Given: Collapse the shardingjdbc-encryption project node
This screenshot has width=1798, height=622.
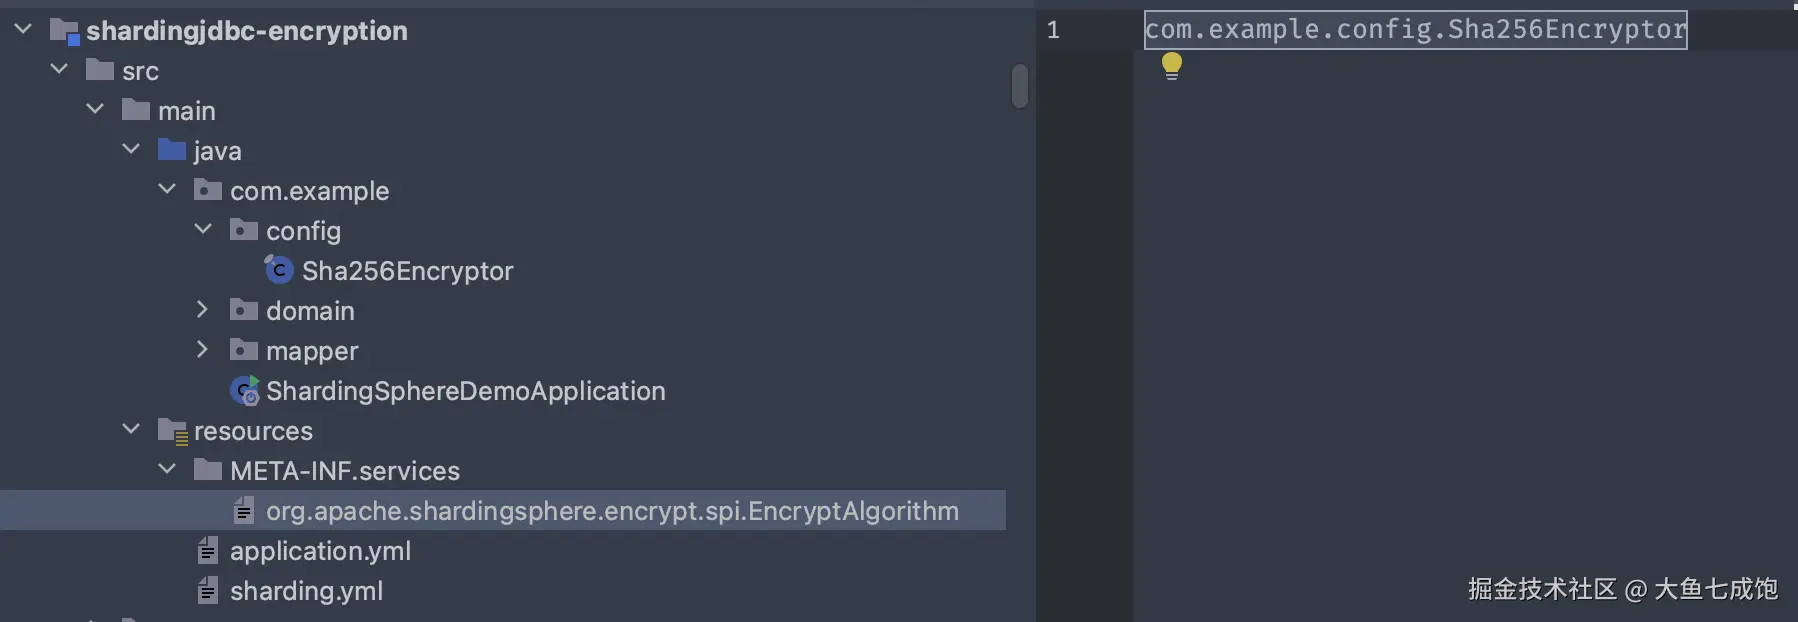Looking at the screenshot, I should (23, 30).
